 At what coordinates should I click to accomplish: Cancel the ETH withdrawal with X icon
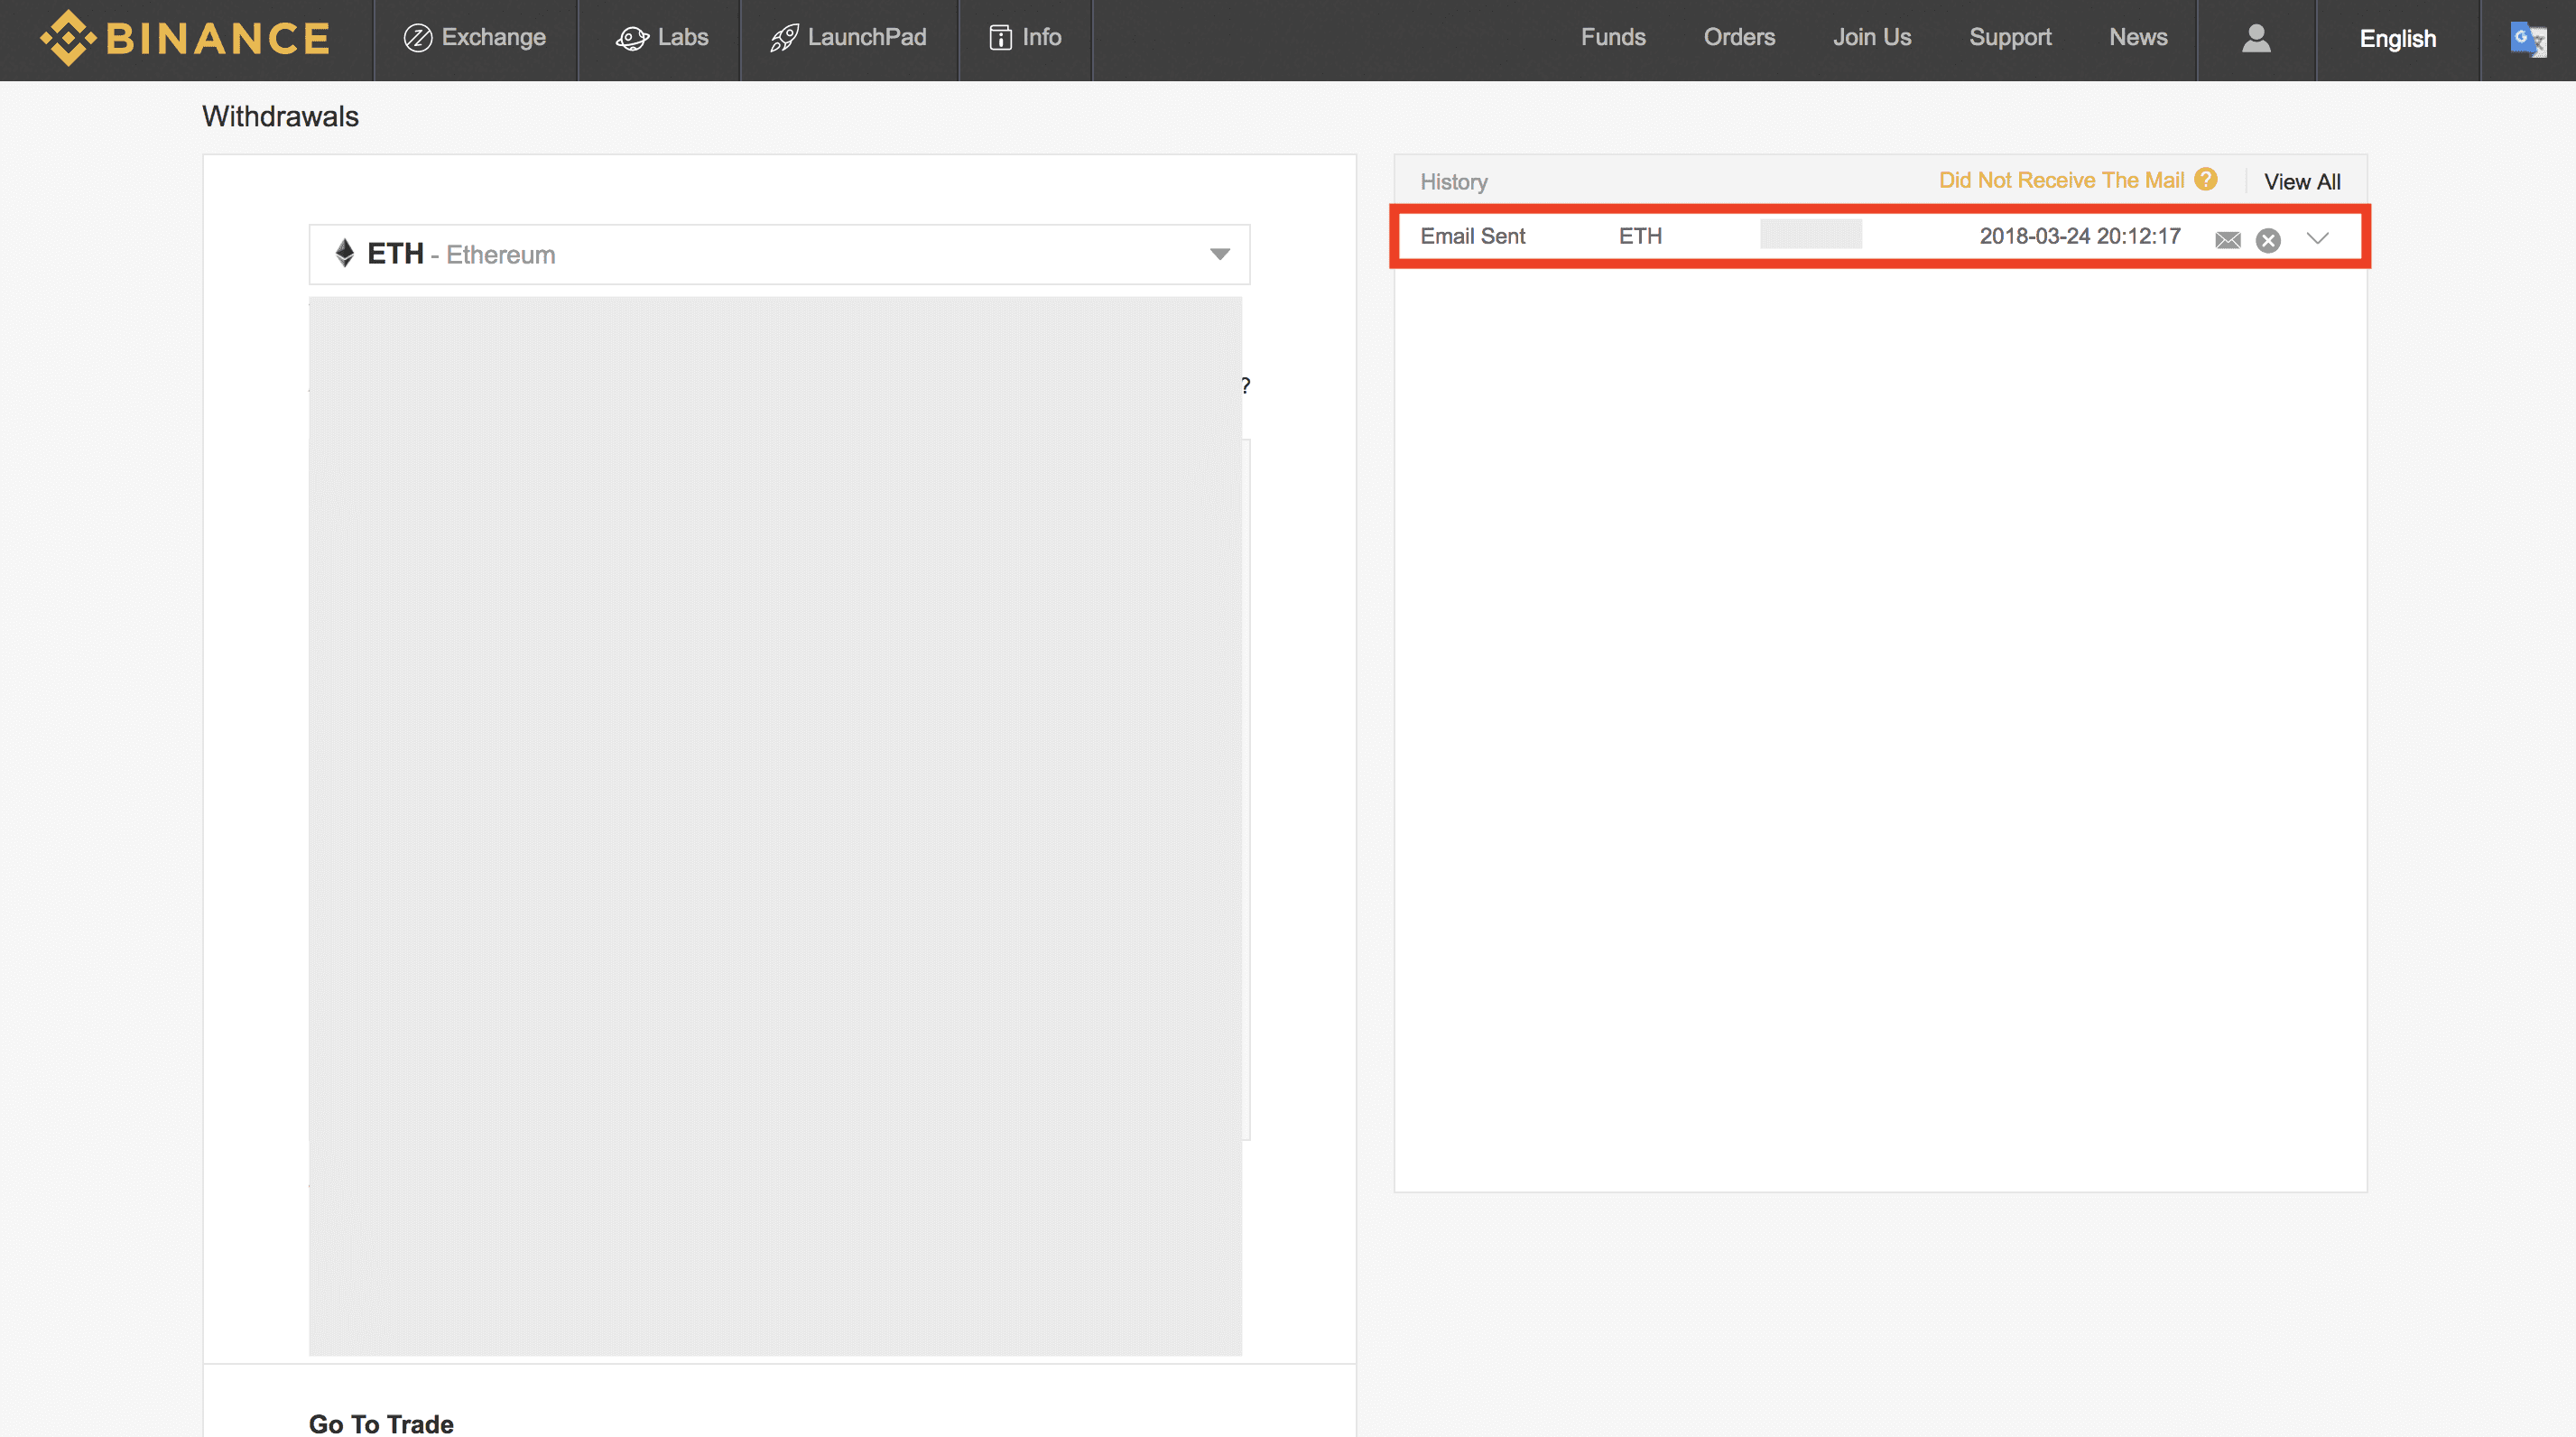2268,240
